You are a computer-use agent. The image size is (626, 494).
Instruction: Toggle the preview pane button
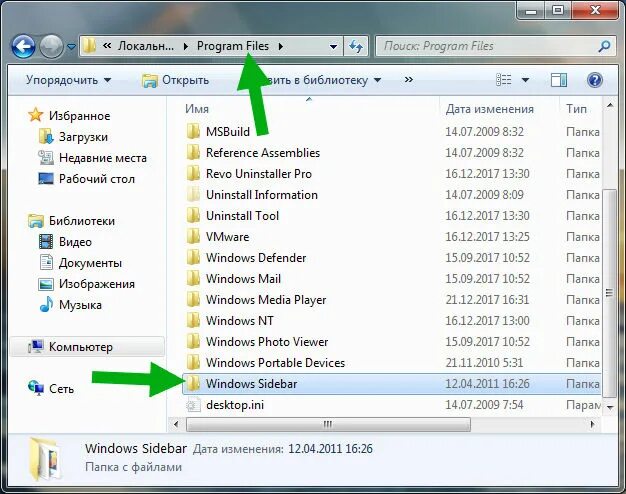559,80
